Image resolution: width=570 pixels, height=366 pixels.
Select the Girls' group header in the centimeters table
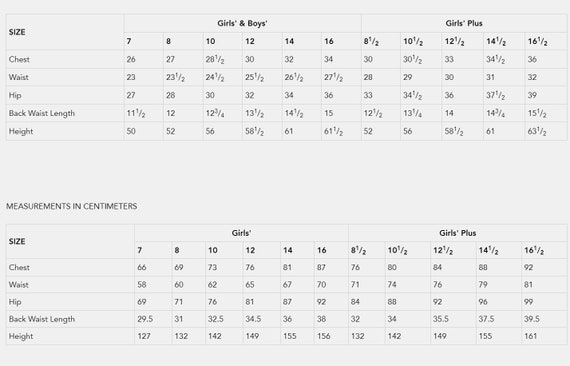pyautogui.click(x=241, y=233)
